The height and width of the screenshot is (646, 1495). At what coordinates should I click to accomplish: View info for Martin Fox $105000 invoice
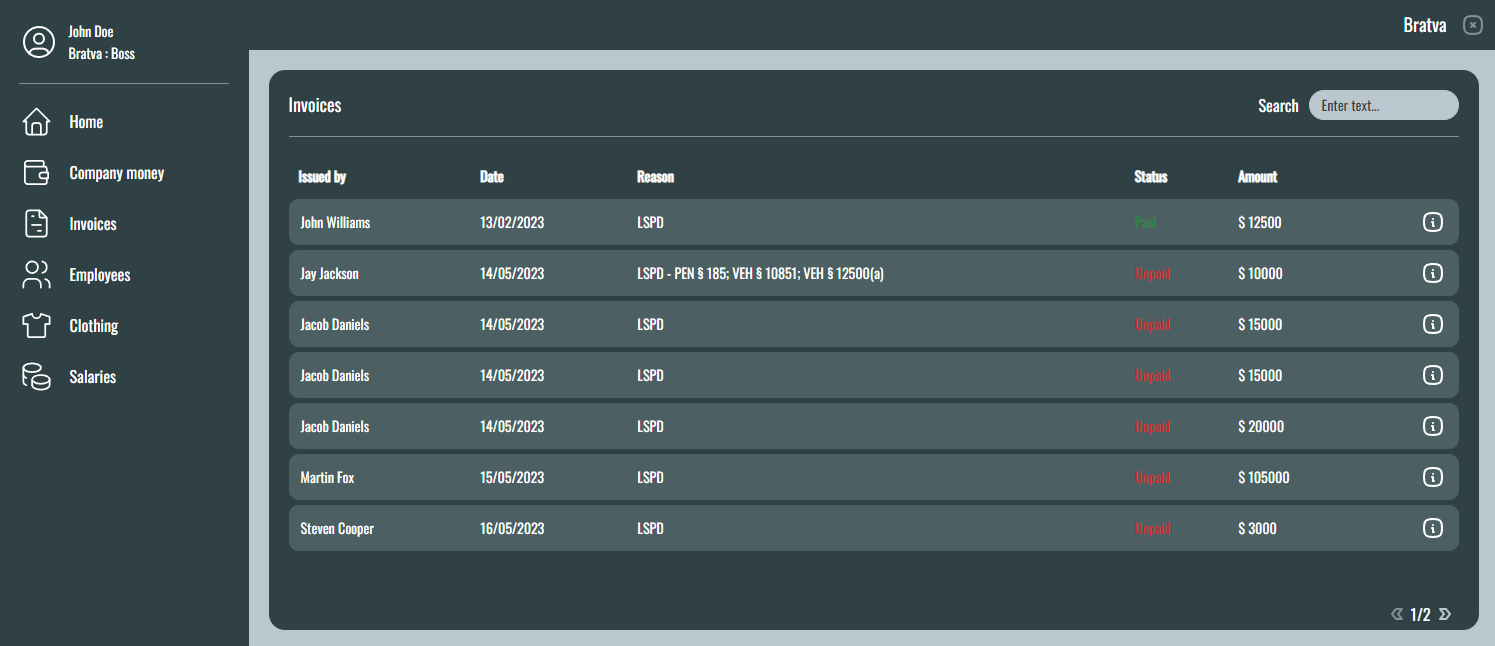click(1432, 477)
